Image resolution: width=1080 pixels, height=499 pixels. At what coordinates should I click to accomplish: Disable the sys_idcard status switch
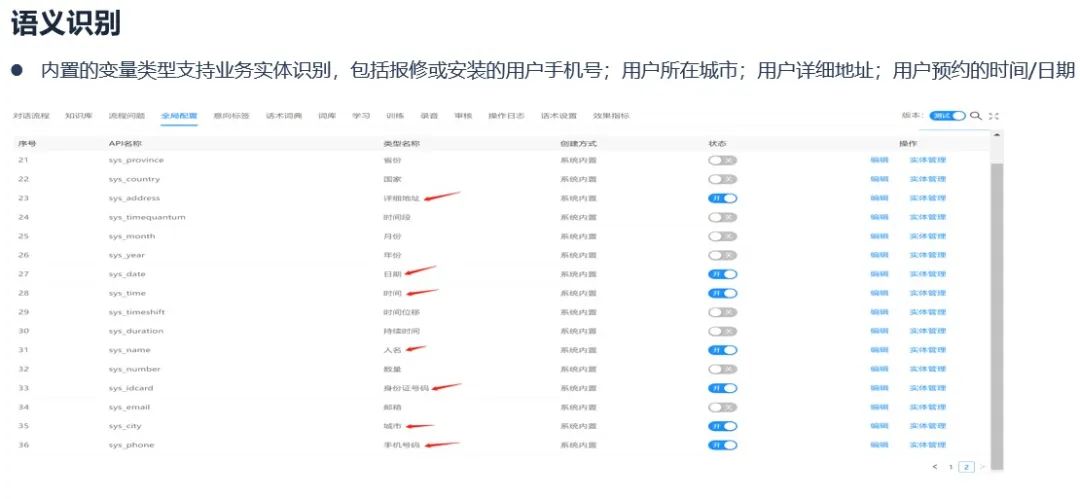(x=723, y=388)
